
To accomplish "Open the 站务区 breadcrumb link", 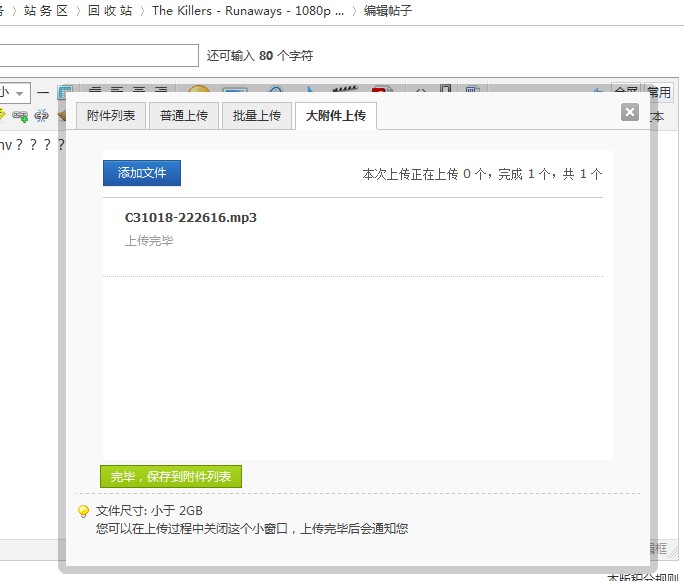I will [x=46, y=10].
